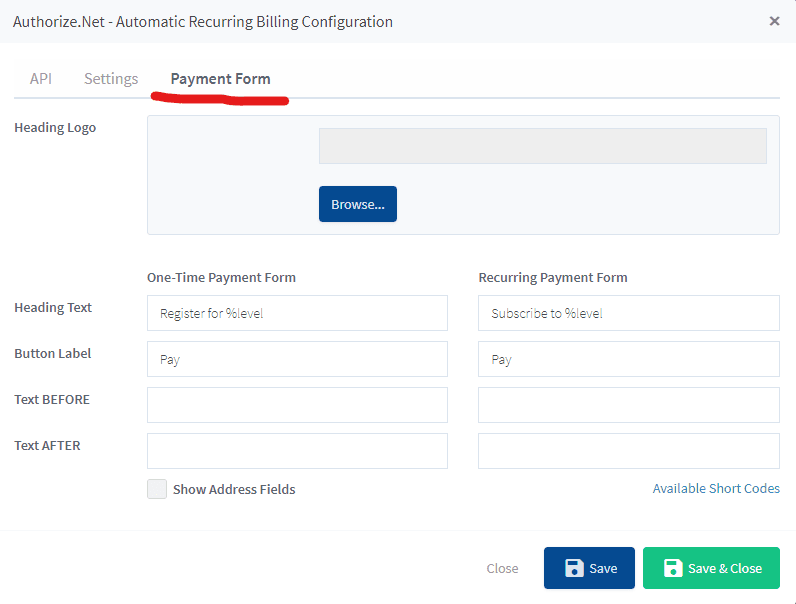The width and height of the screenshot is (796, 604).
Task: Click the Text AFTER label
Action: (x=47, y=446)
